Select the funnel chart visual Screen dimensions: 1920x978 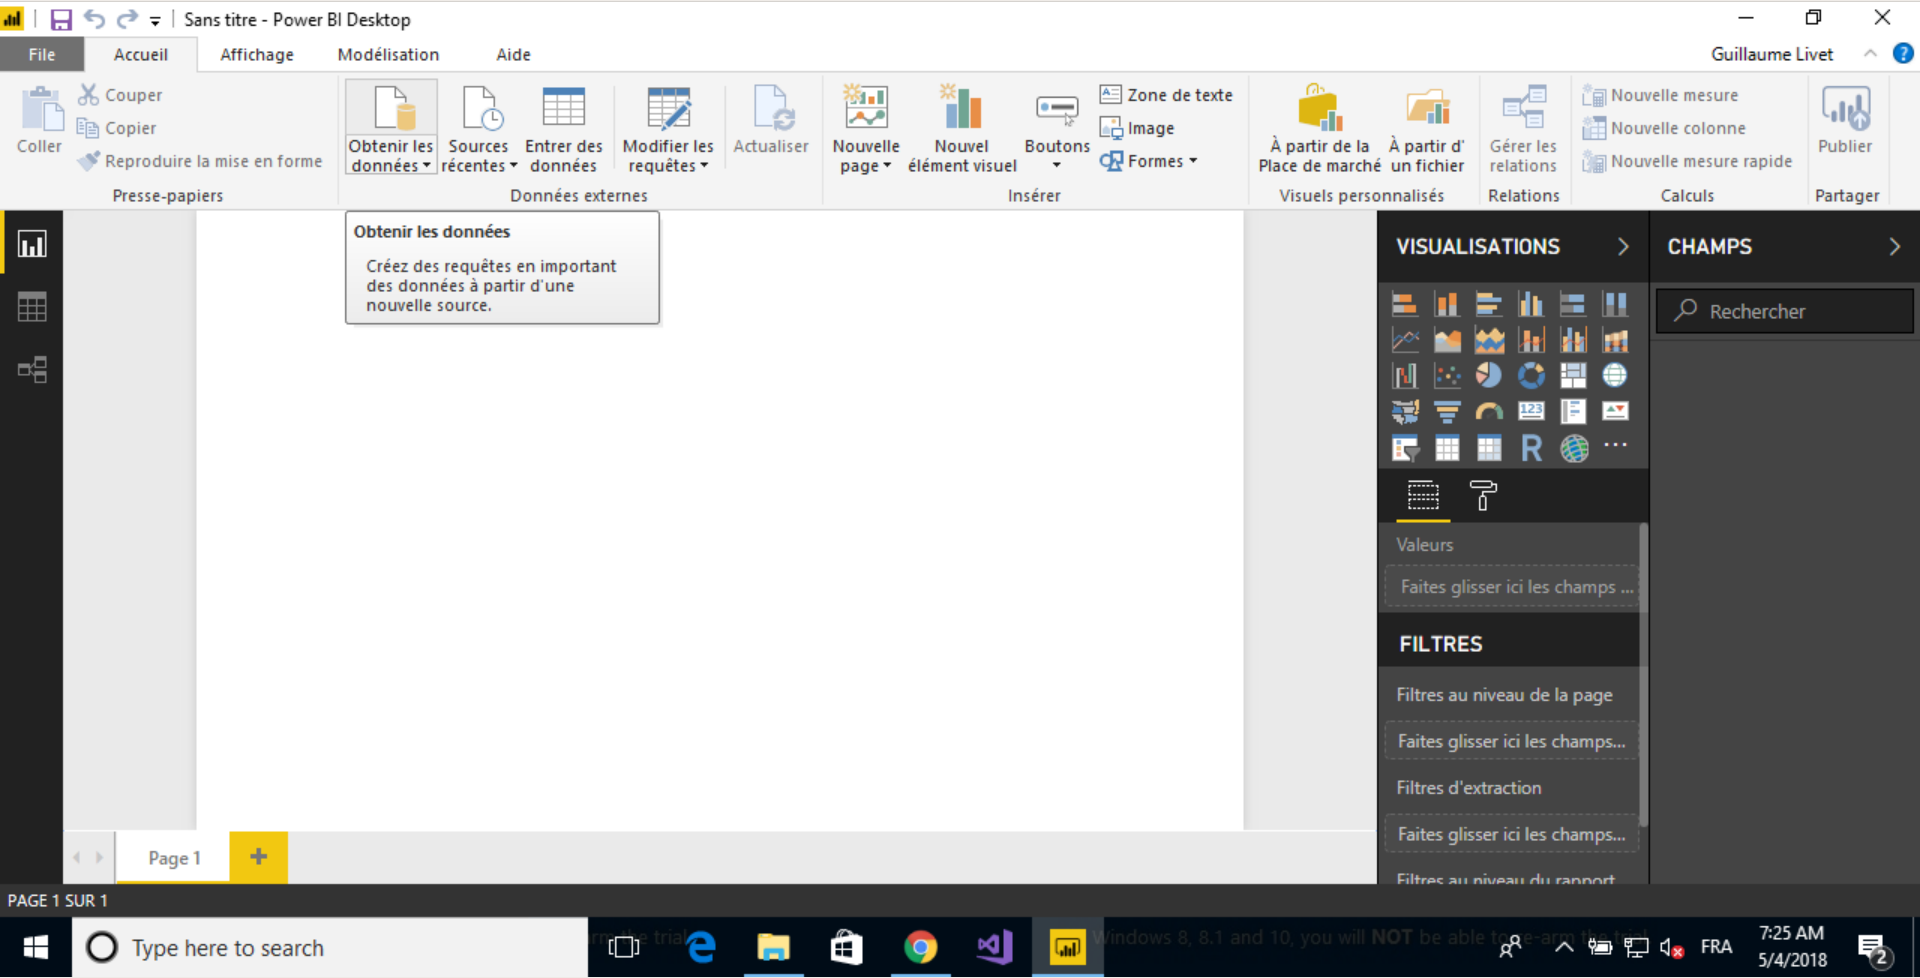click(1447, 412)
